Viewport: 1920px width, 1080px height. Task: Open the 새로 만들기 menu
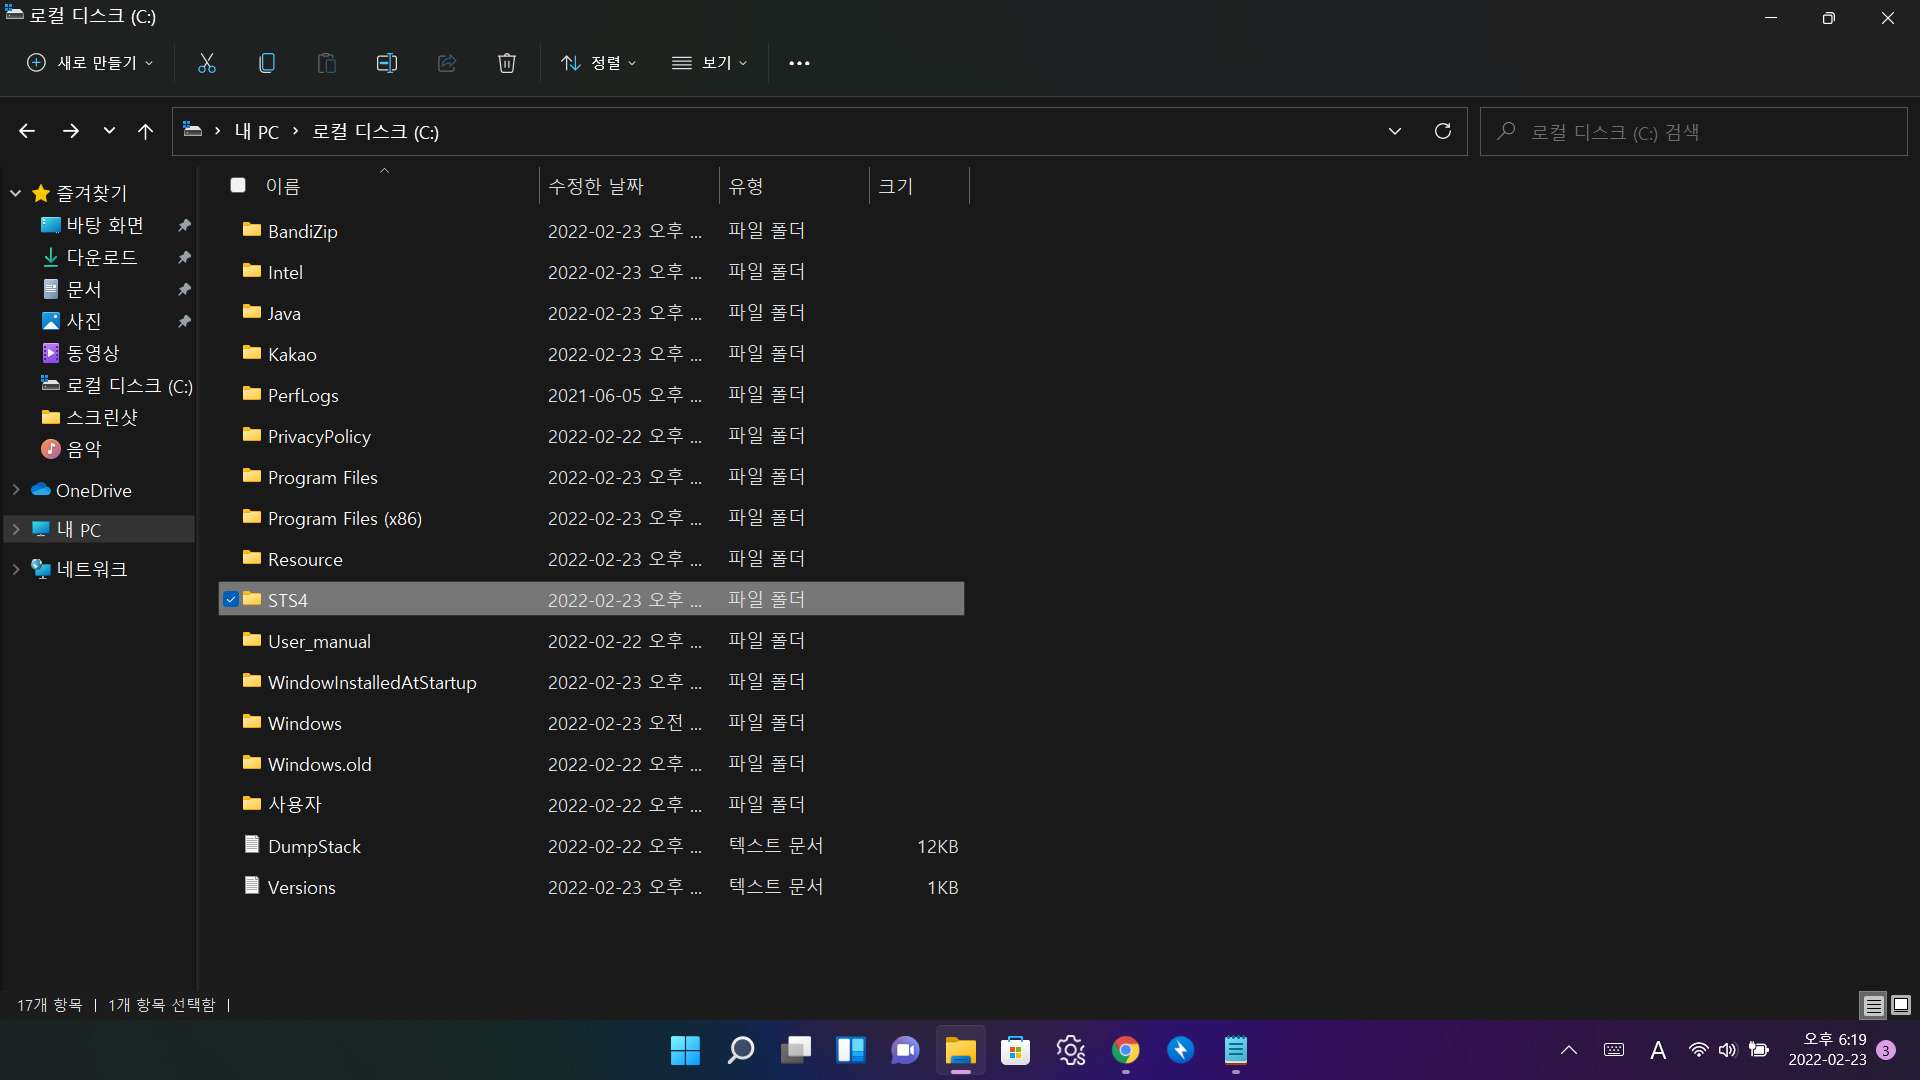point(90,63)
